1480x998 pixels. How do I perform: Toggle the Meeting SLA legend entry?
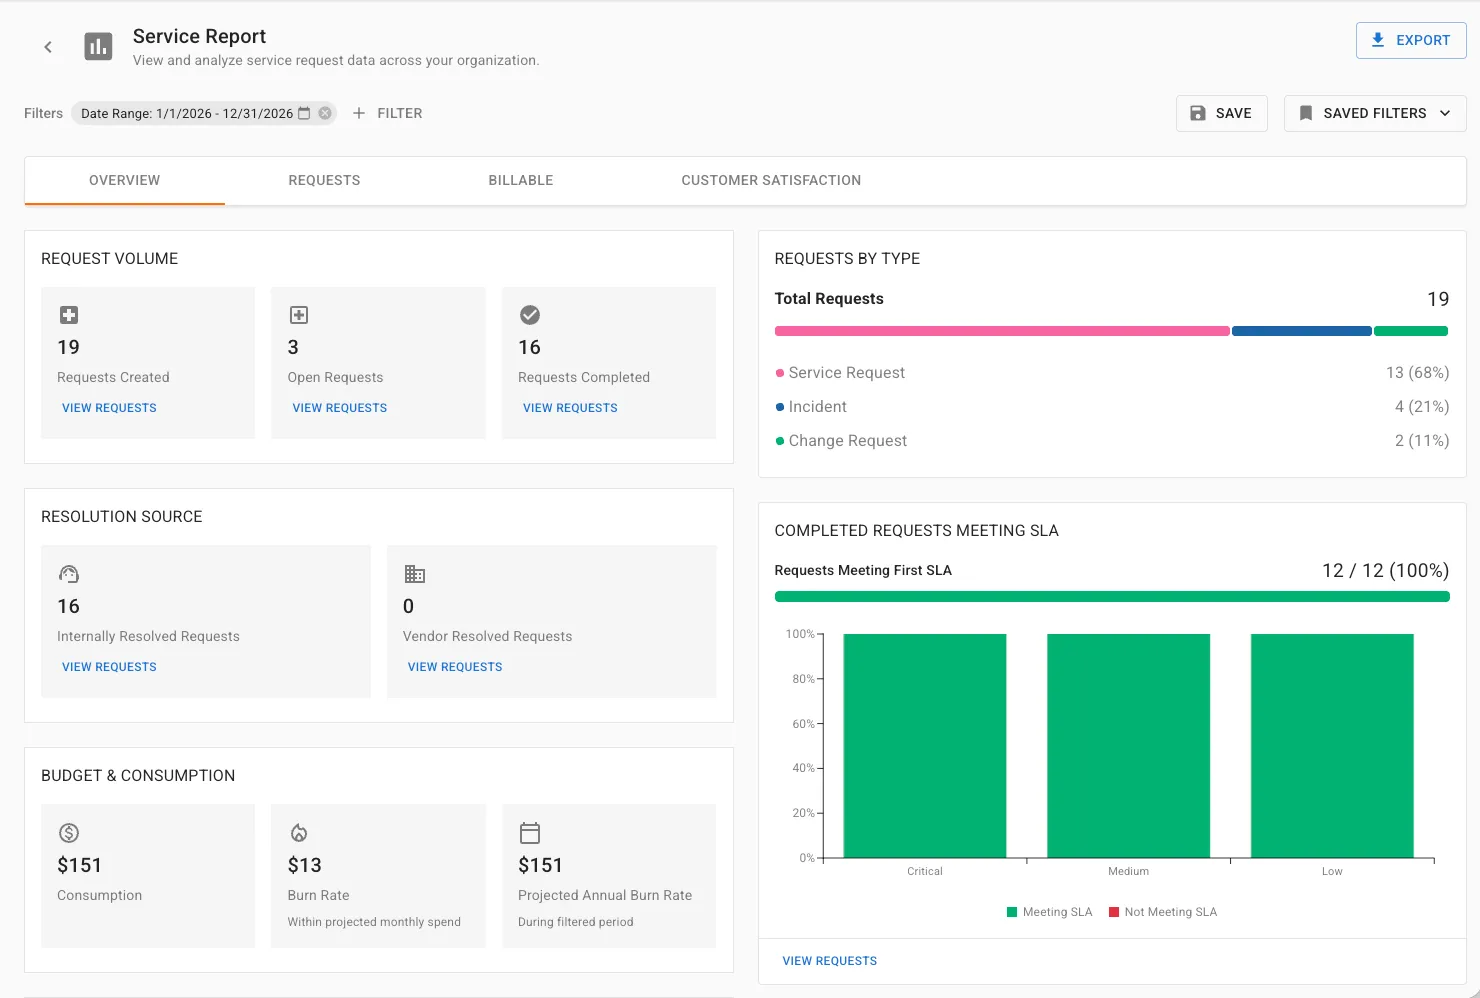pos(1049,912)
